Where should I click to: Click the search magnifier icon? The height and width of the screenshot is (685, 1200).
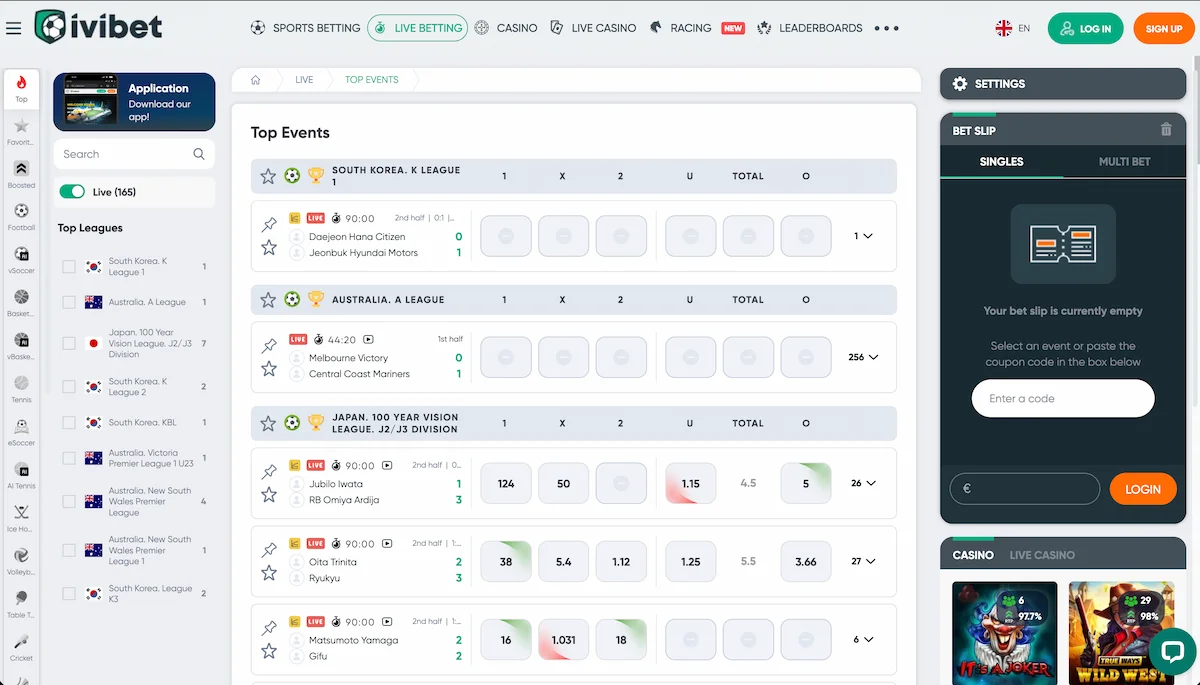pos(199,154)
